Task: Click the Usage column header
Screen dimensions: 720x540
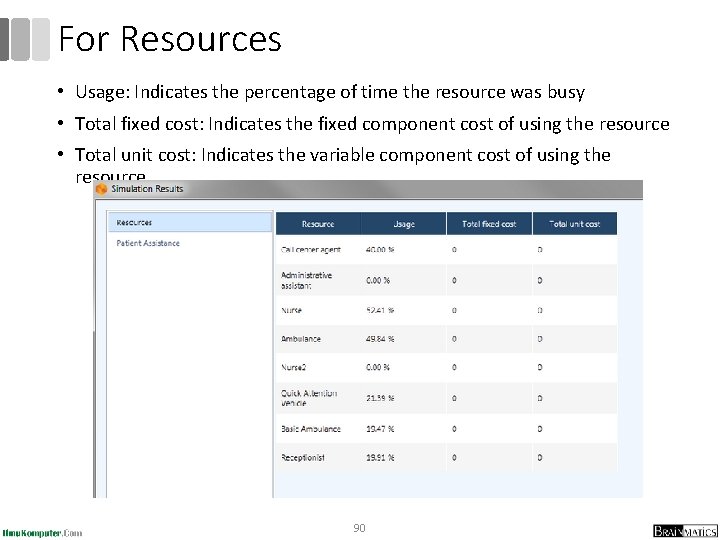Action: pyautogui.click(x=404, y=224)
